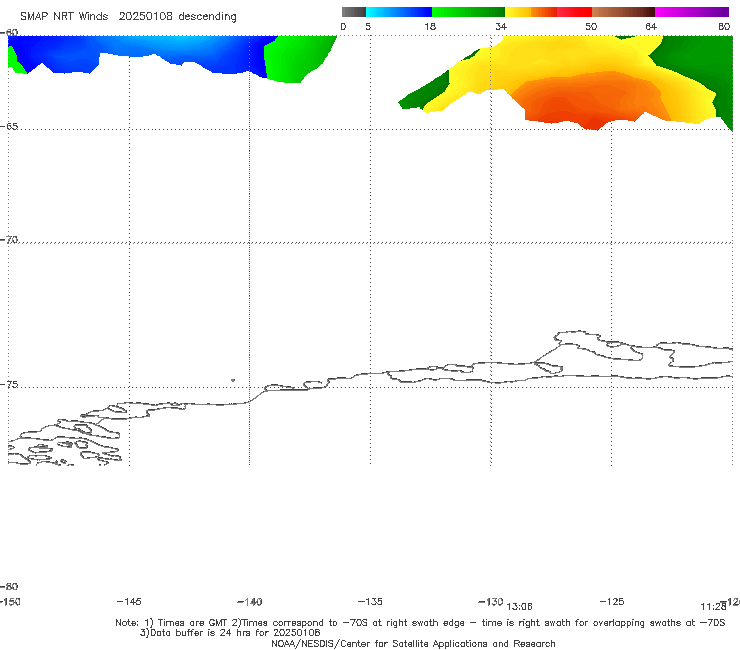Screen dimensions: 740x650
Task: Click the 'Data buffer is 24 hrs' note
Action: point(230,633)
